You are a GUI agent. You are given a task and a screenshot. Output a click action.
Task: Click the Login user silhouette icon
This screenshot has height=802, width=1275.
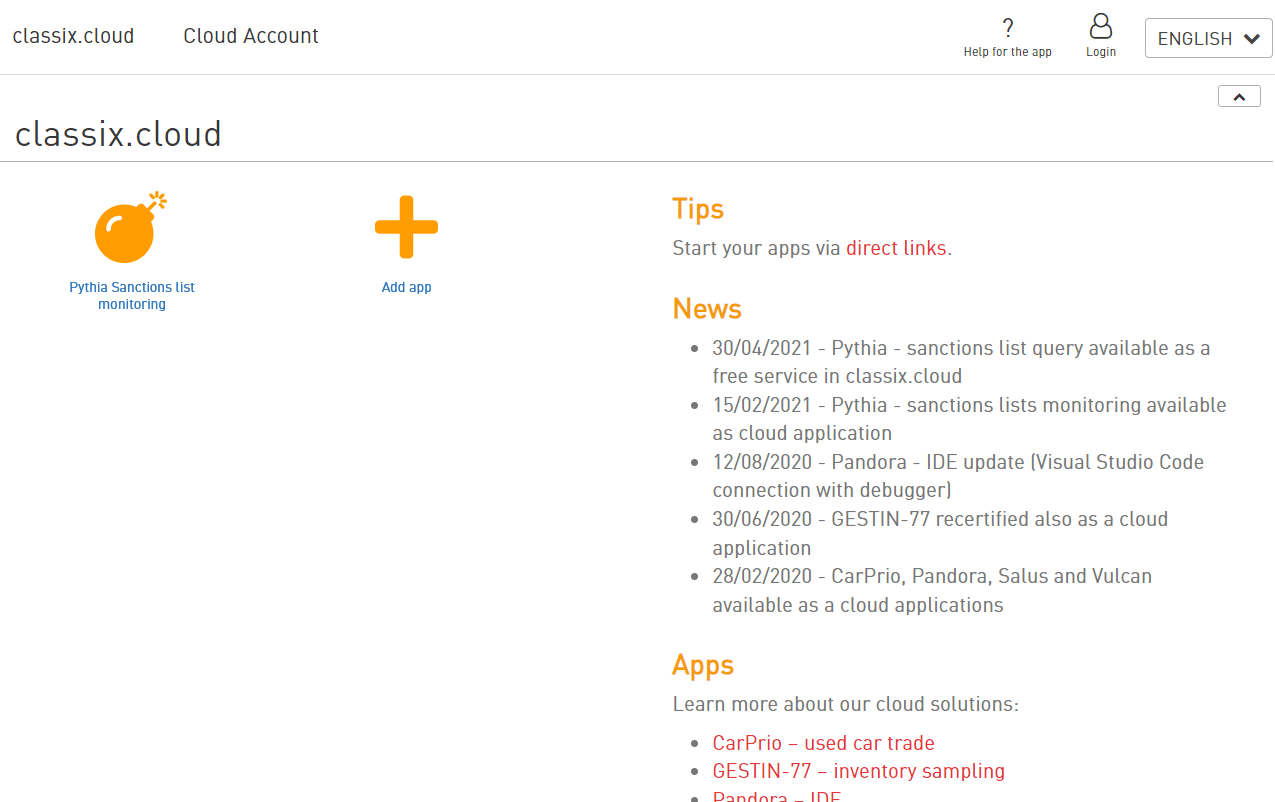pos(1100,27)
